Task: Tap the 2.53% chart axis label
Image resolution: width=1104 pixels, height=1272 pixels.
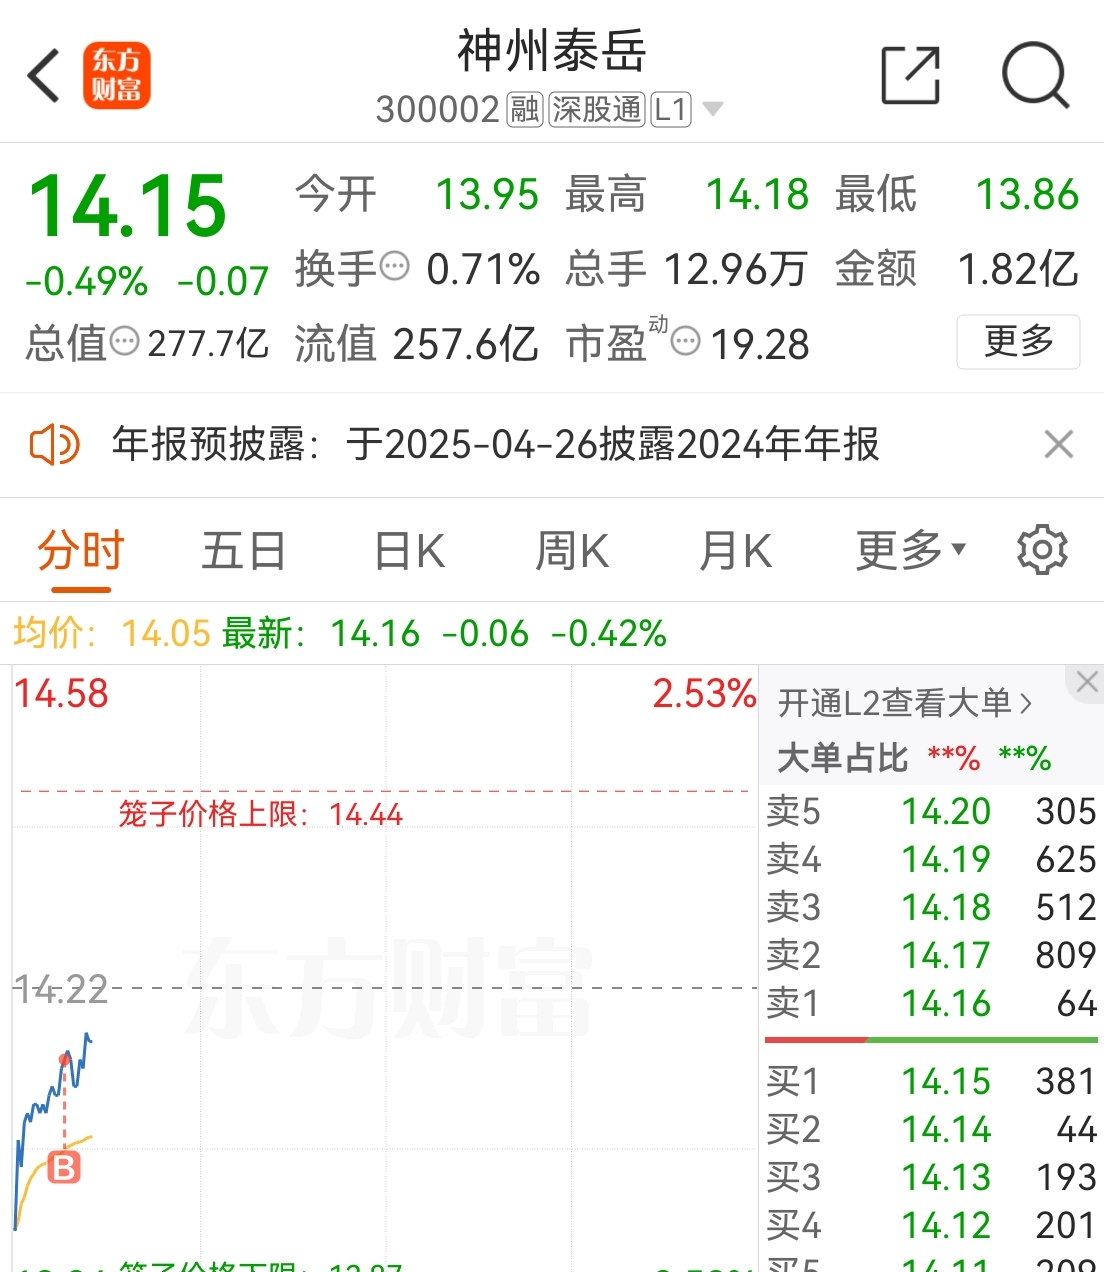Action: pyautogui.click(x=704, y=693)
